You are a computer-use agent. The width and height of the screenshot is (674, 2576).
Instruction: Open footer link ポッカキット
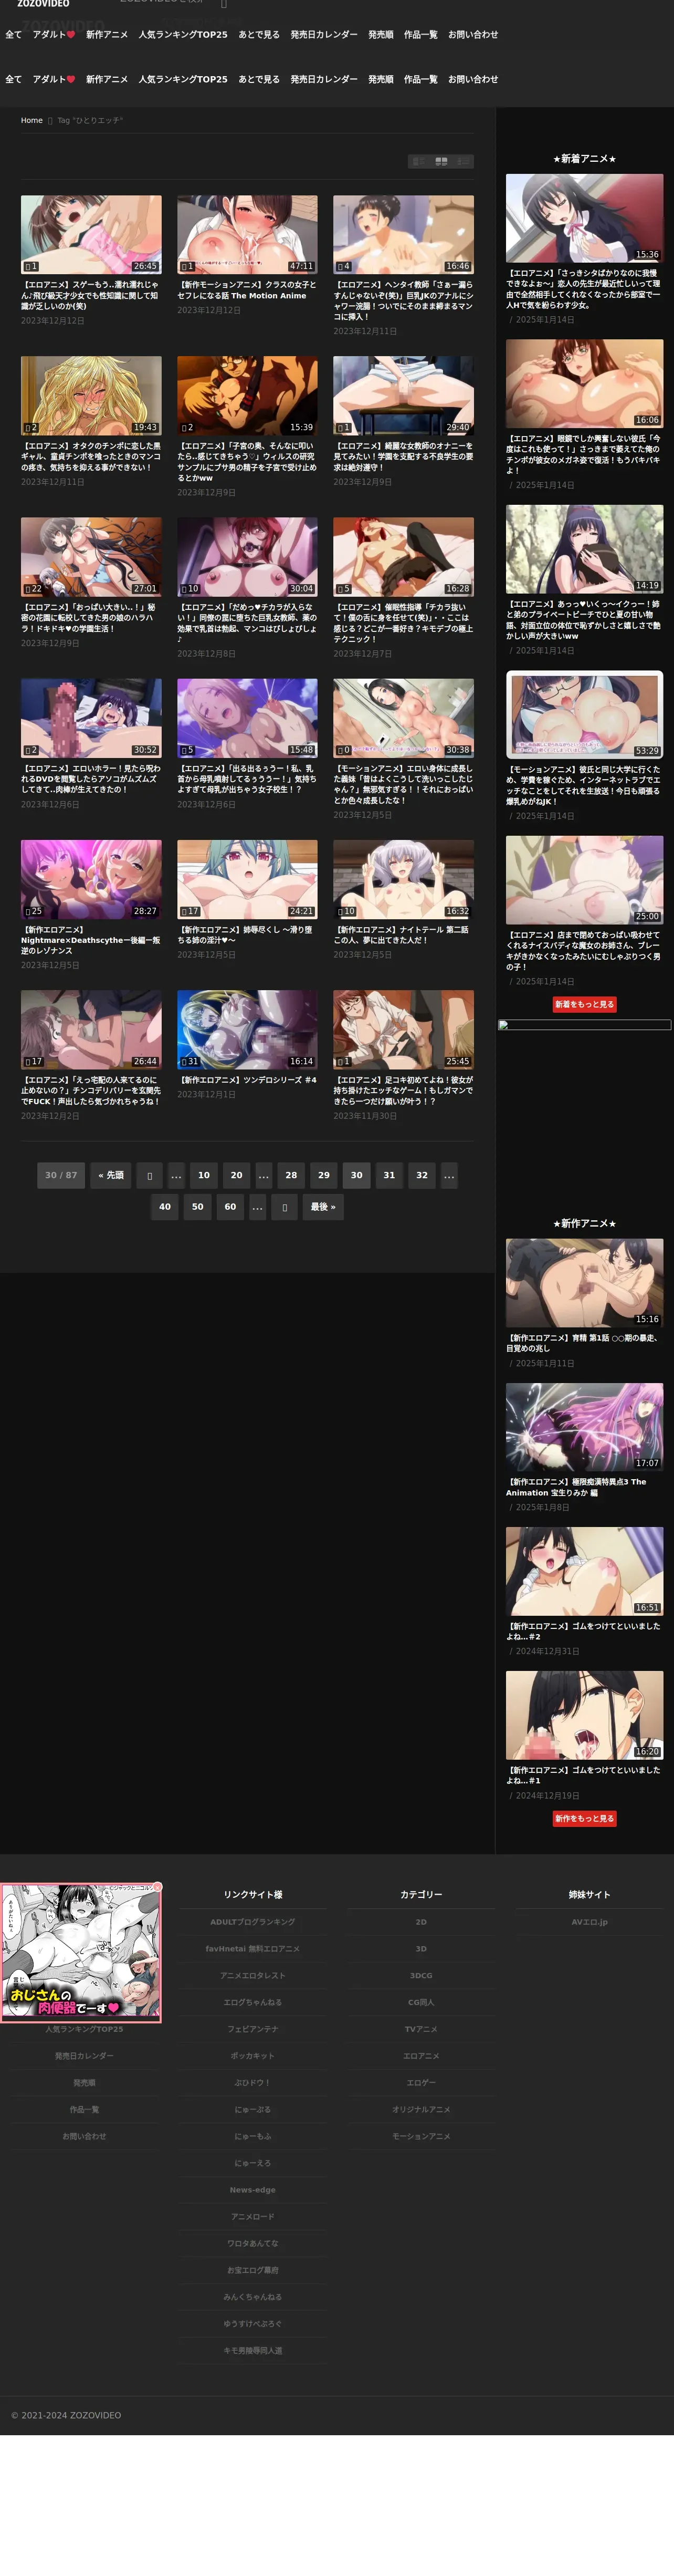tap(253, 2056)
